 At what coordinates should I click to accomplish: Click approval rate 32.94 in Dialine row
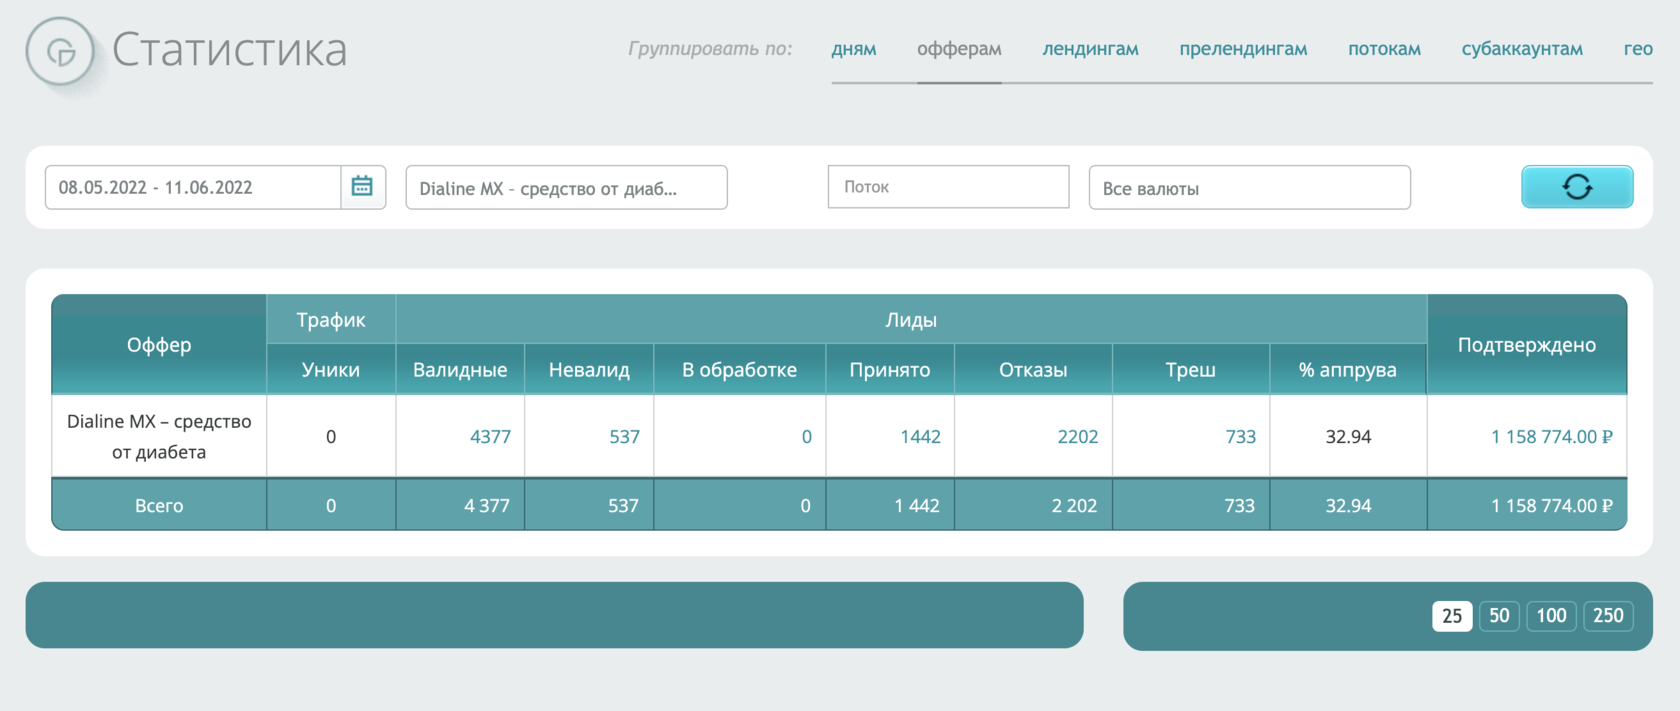1348,437
